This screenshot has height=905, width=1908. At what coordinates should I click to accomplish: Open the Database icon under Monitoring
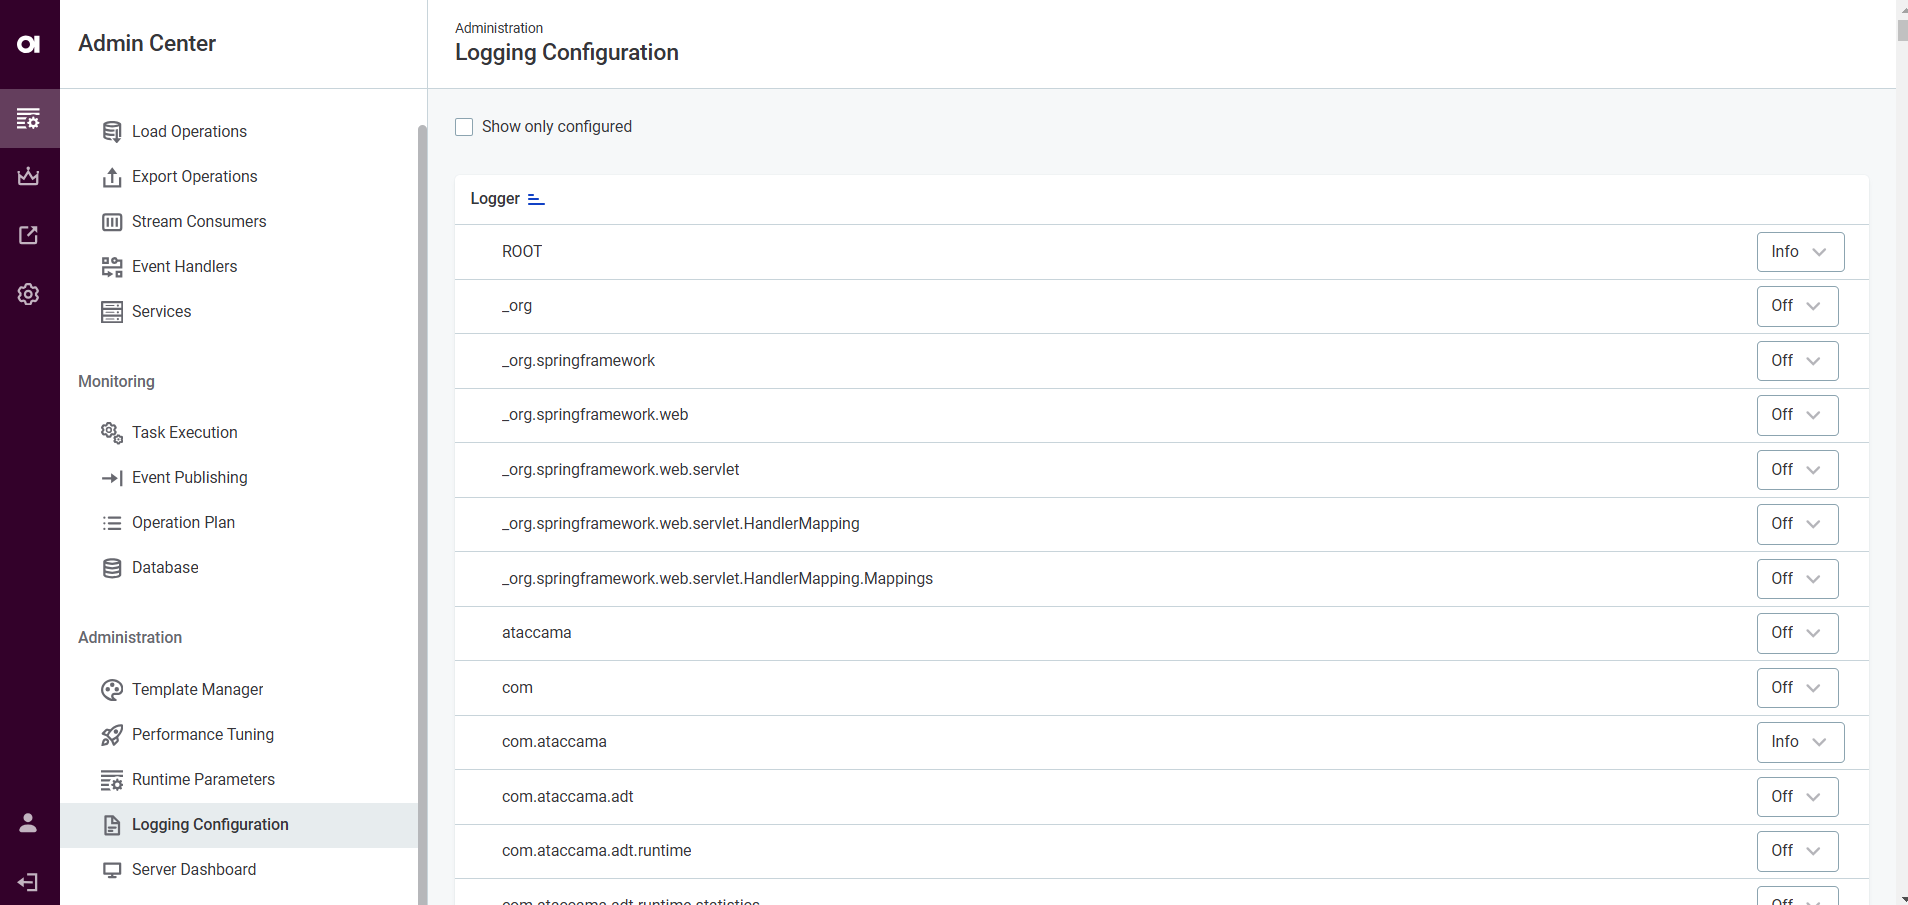tap(112, 567)
